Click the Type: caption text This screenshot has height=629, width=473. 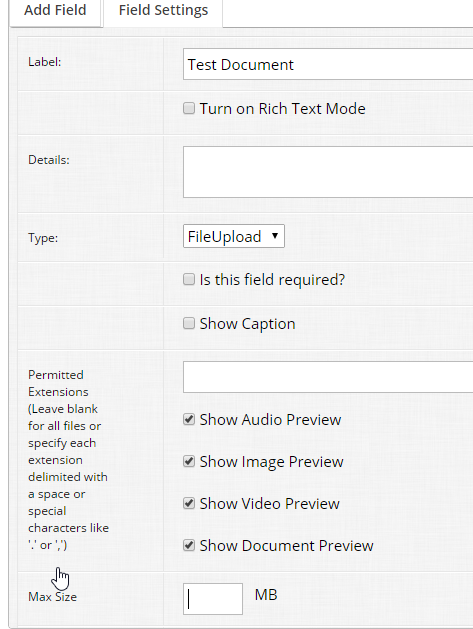pos(43,238)
